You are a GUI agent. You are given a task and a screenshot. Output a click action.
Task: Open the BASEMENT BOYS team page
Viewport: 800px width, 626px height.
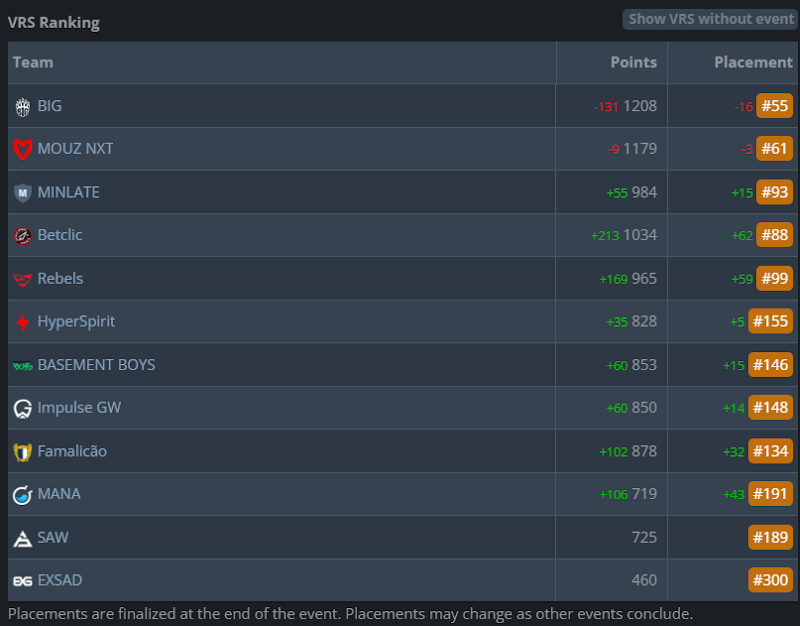pos(96,365)
